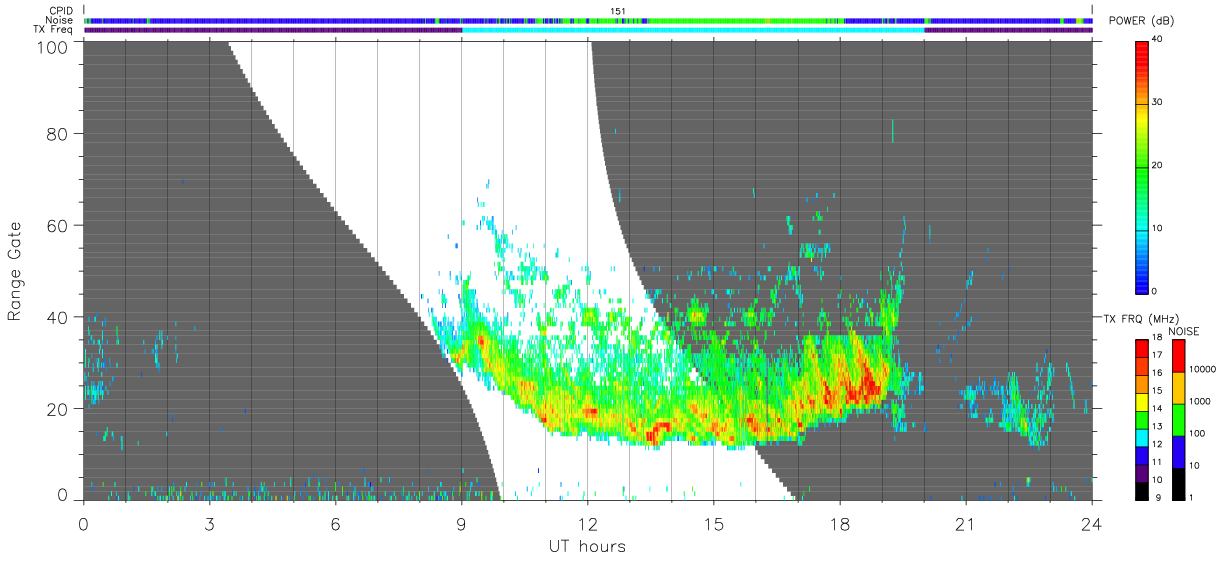
Task: Click the Range Gate axis title
Action: (16, 271)
